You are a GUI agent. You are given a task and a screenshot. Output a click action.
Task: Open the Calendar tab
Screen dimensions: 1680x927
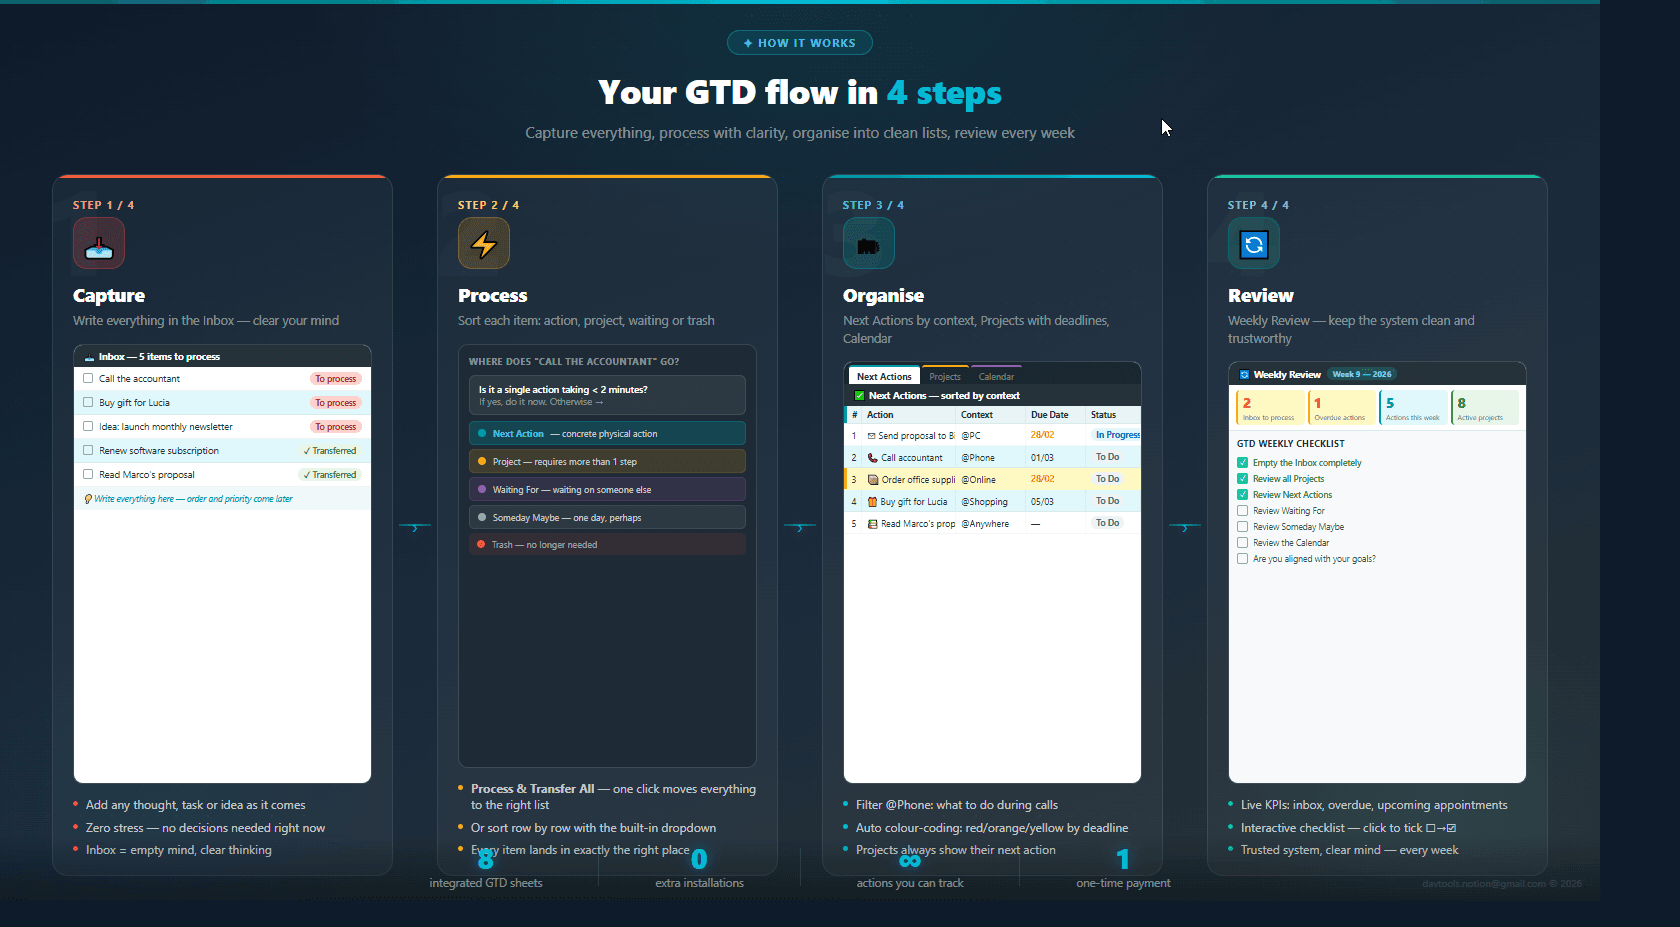pos(996,376)
